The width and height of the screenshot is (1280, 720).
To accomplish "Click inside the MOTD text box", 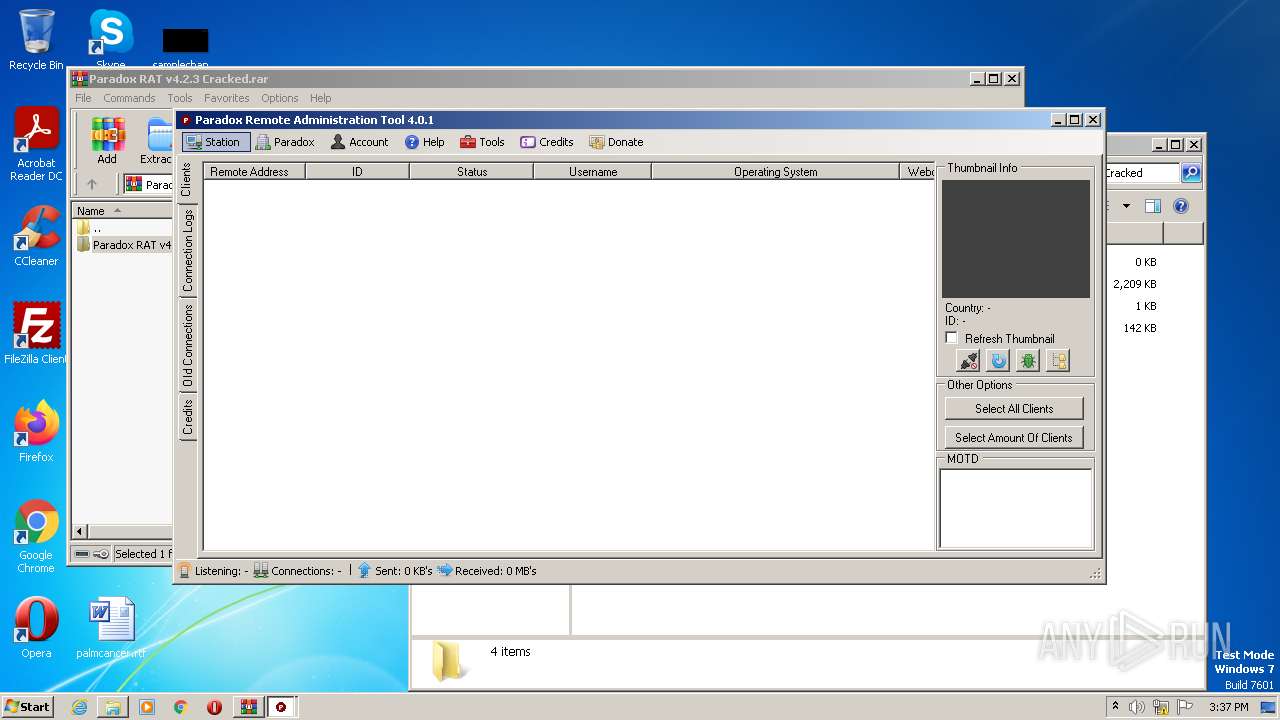I will tap(1016, 508).
